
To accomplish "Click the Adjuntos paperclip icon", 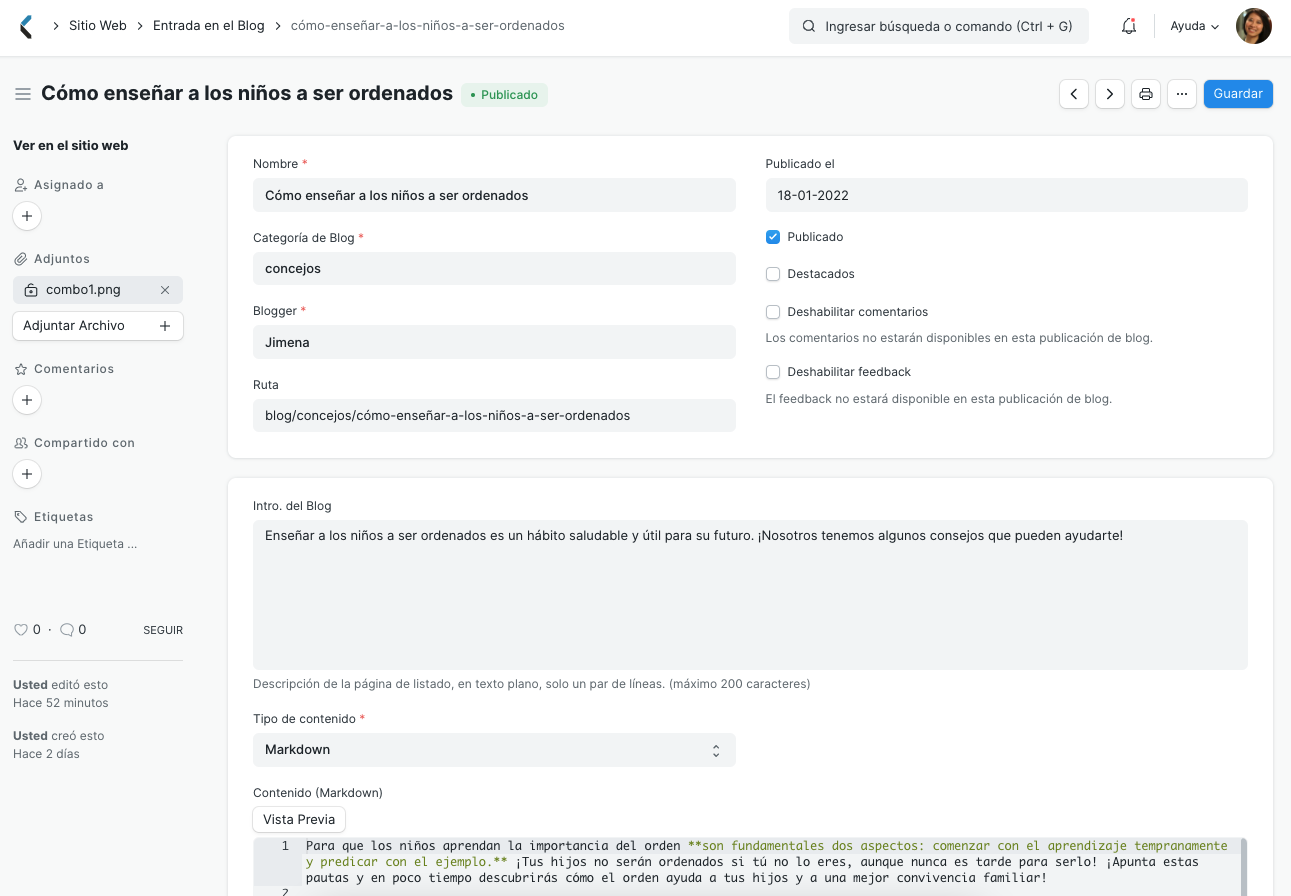I will click(x=20, y=259).
